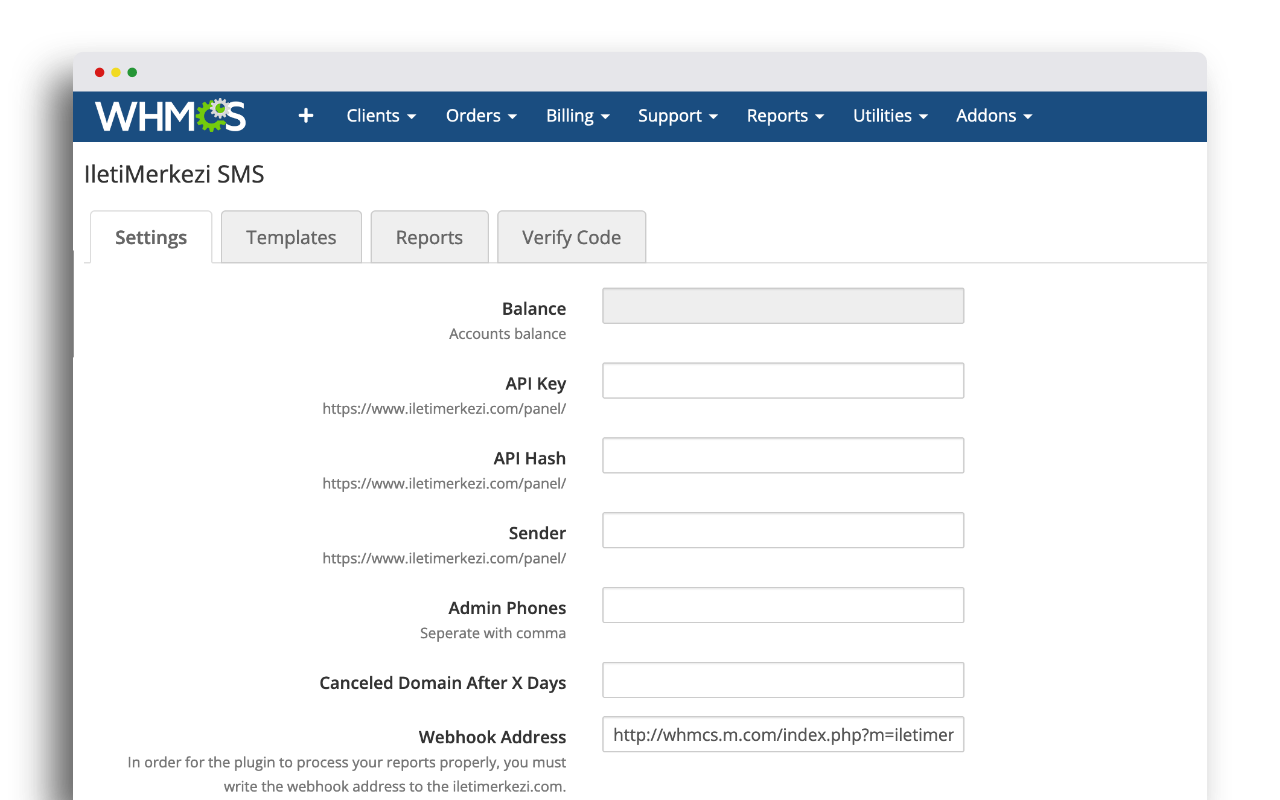1280x800 pixels.
Task: Click the plus icon in navbar
Action: click(306, 116)
